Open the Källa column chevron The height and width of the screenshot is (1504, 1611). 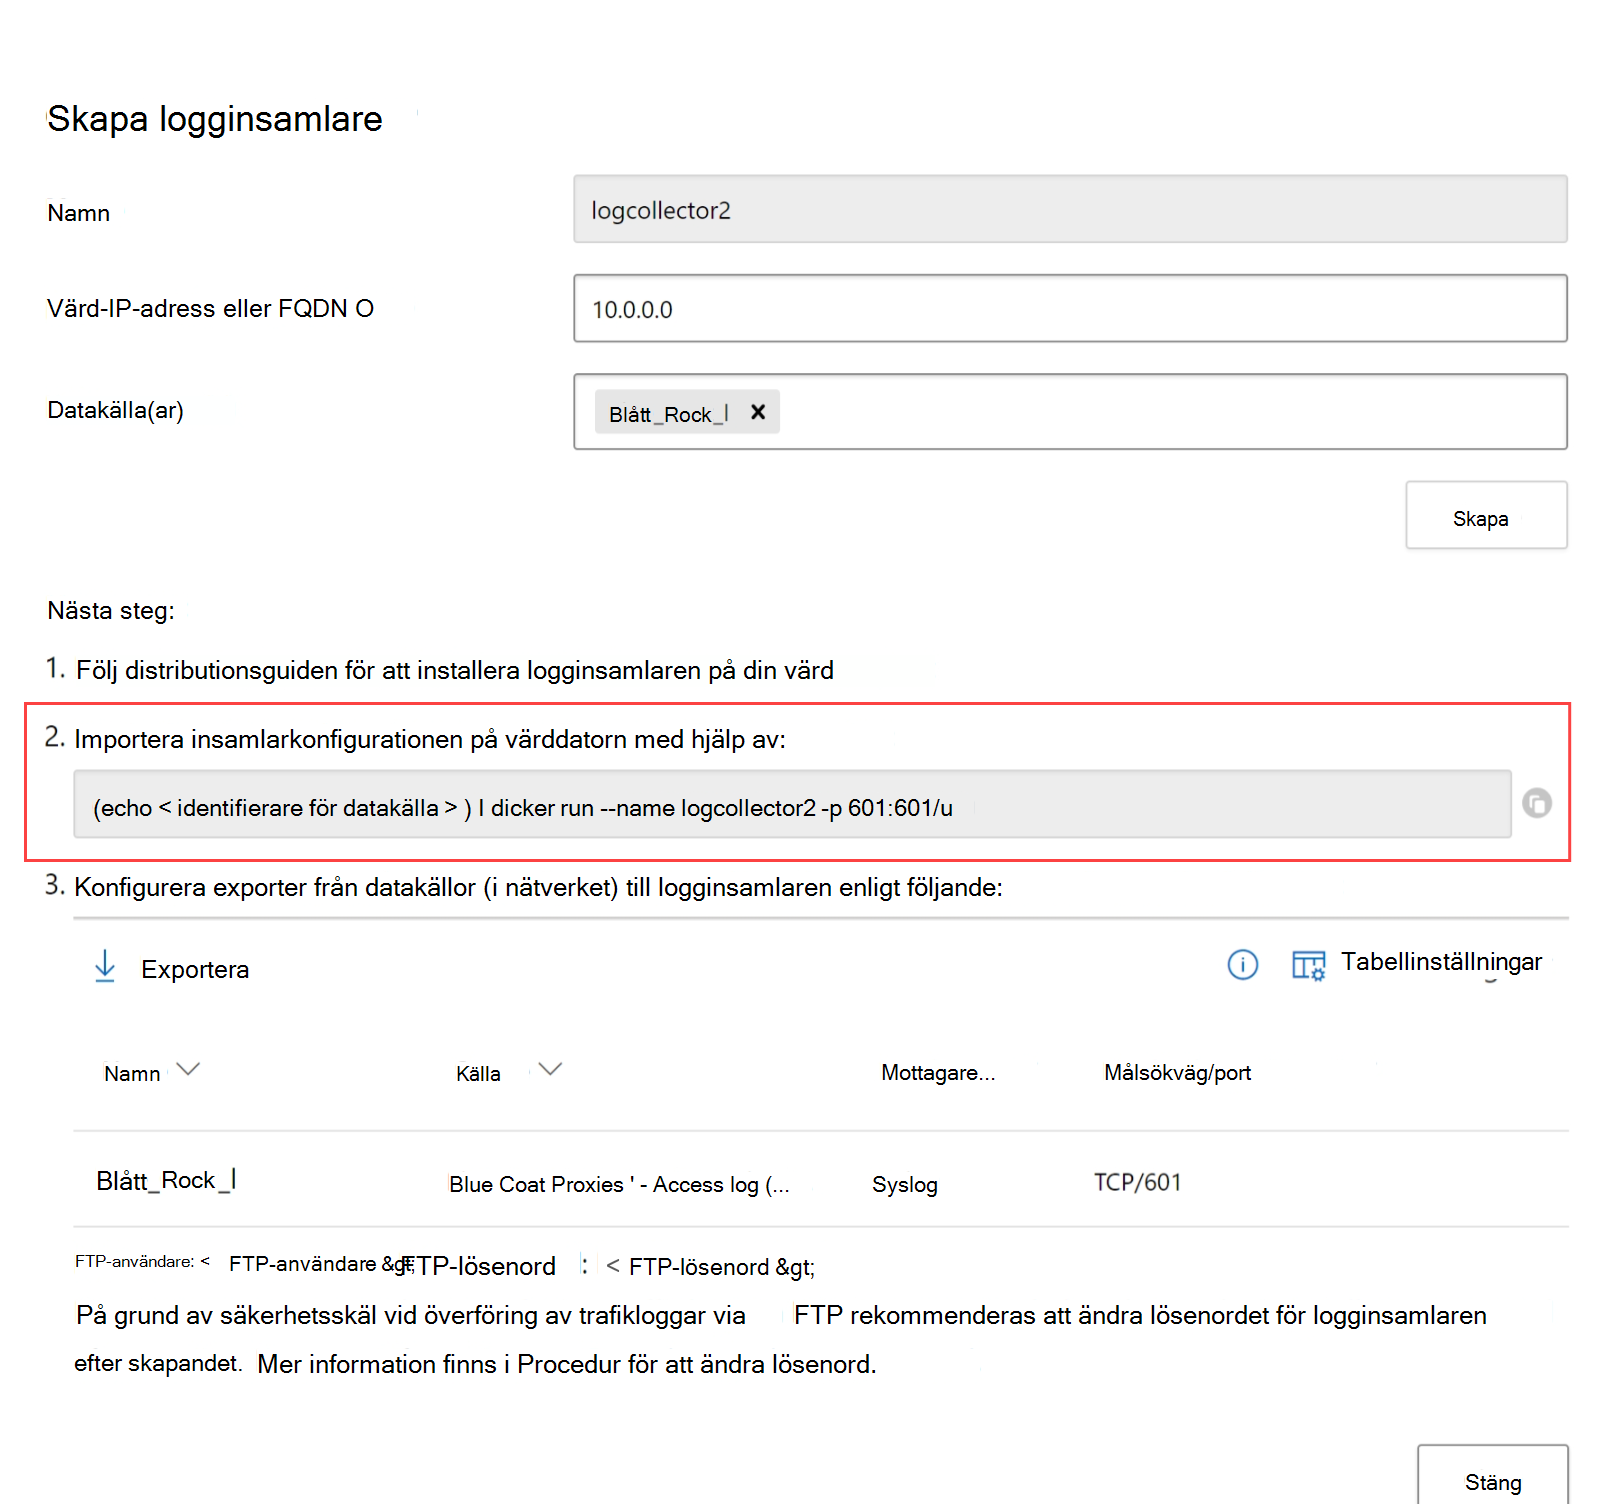[550, 1070]
